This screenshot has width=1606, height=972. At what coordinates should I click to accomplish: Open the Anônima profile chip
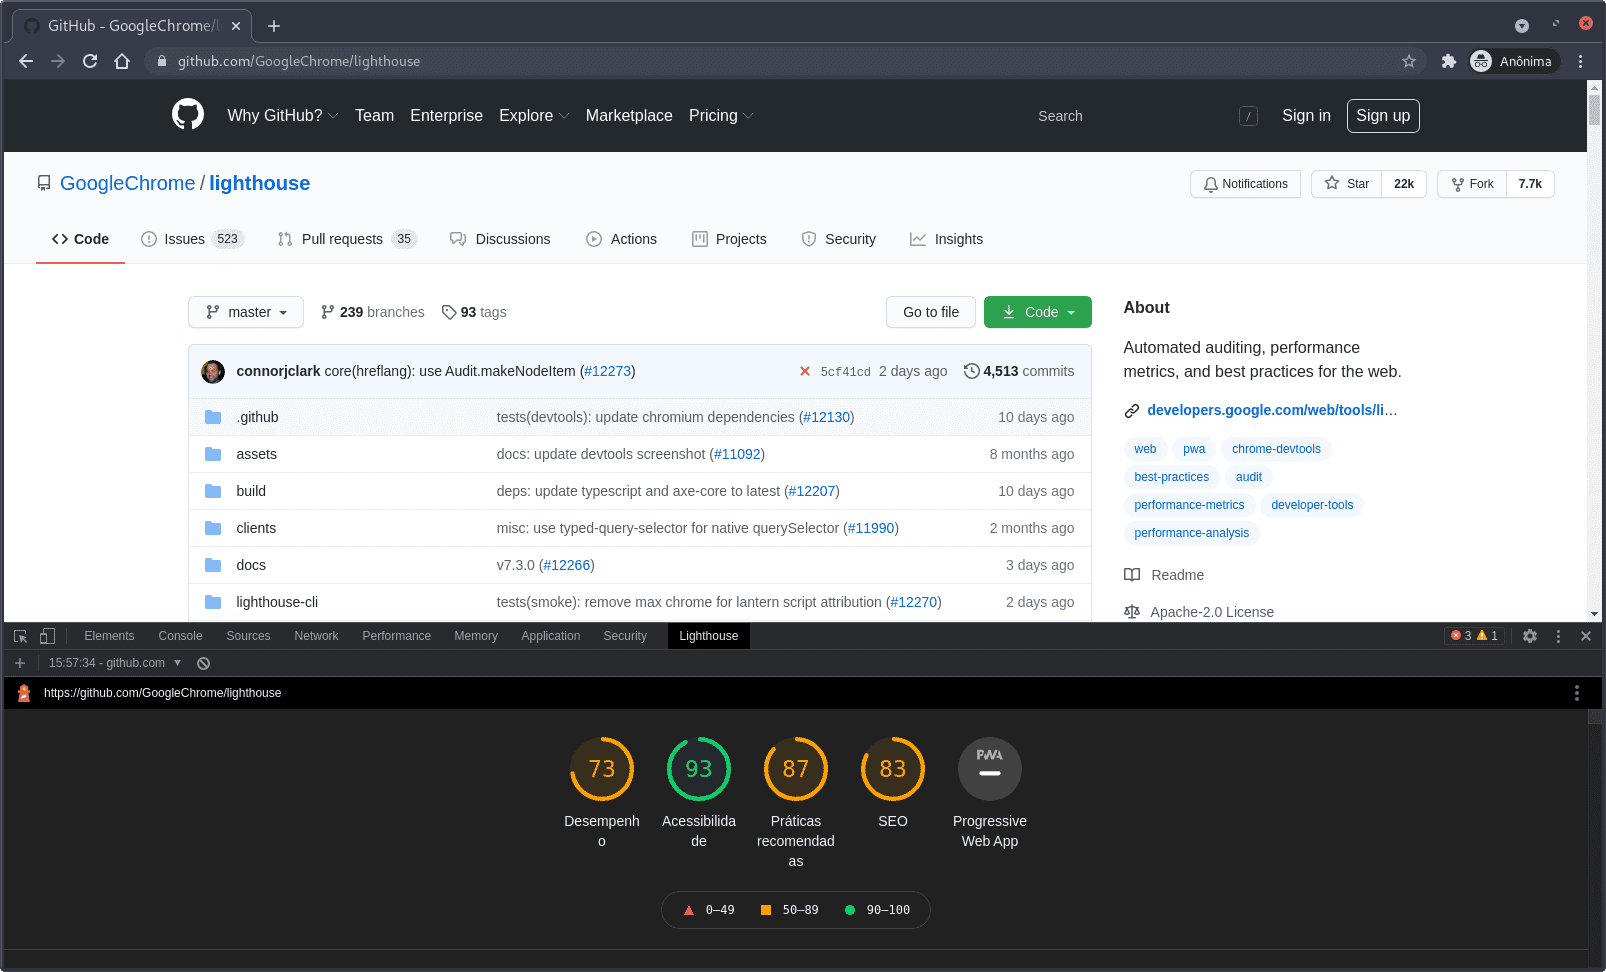1514,61
